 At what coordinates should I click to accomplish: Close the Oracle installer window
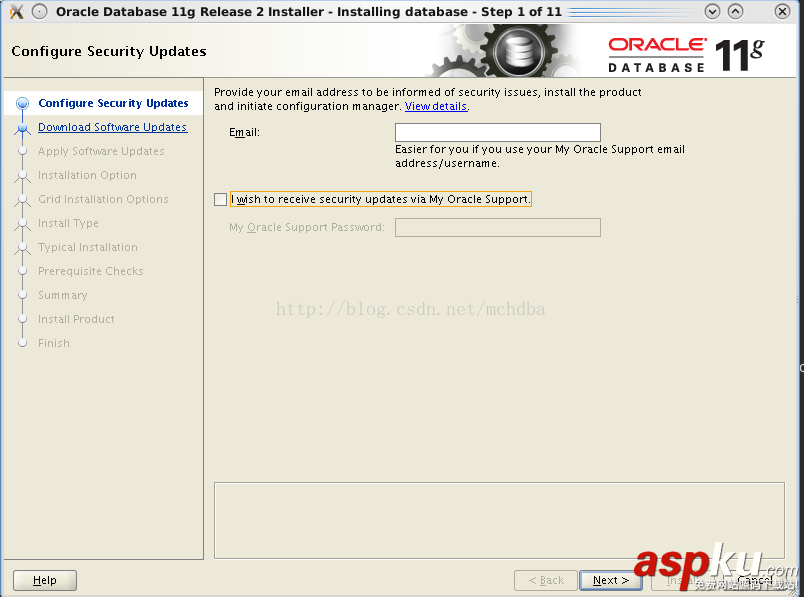(x=782, y=11)
